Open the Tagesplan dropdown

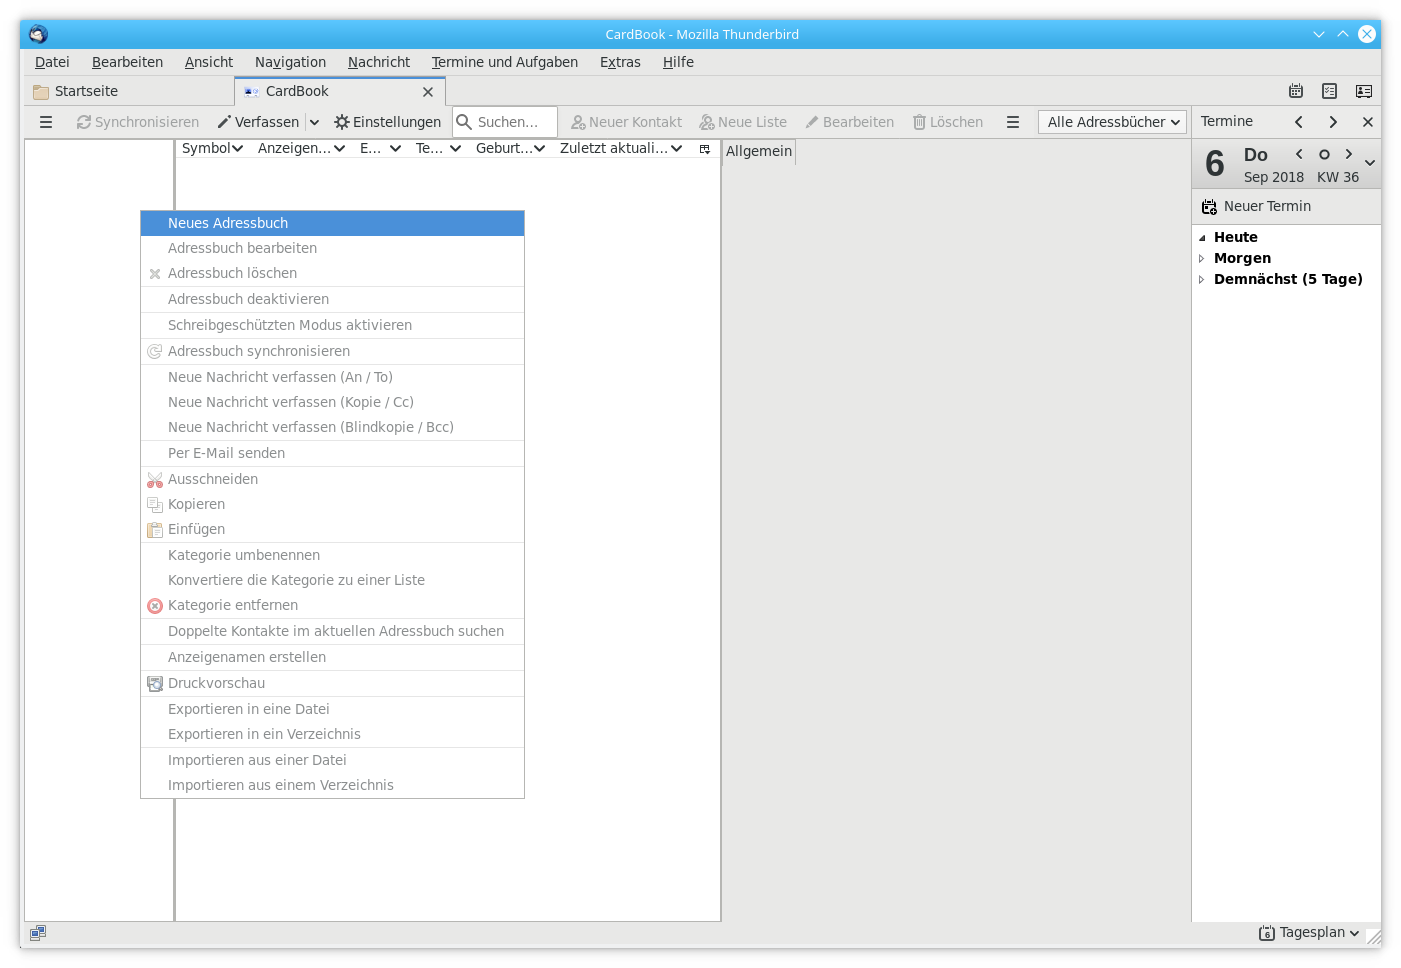(x=1309, y=932)
